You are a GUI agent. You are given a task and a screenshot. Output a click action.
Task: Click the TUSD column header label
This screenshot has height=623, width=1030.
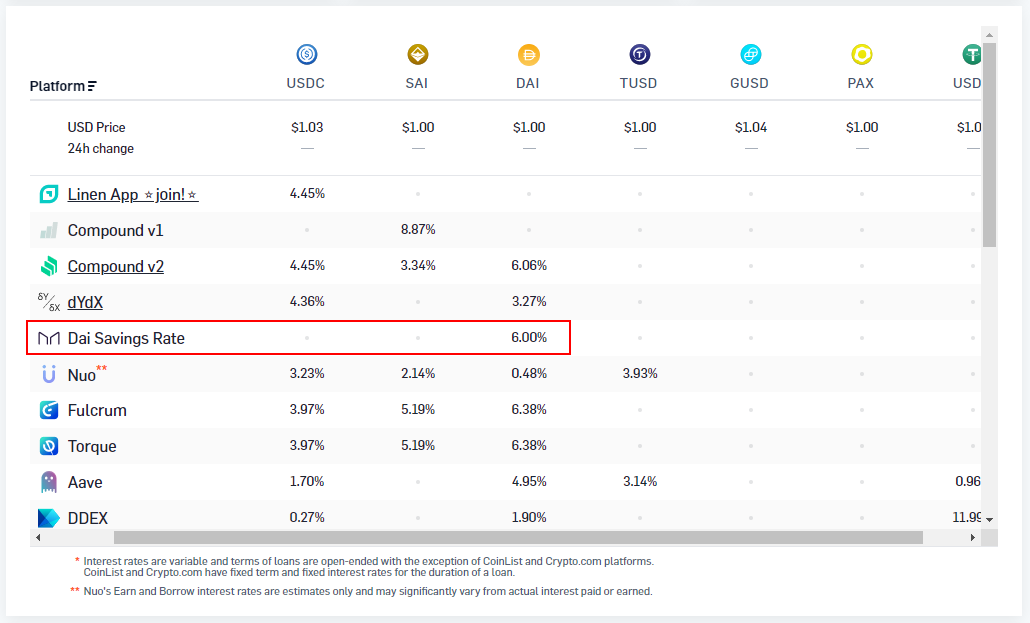point(638,83)
